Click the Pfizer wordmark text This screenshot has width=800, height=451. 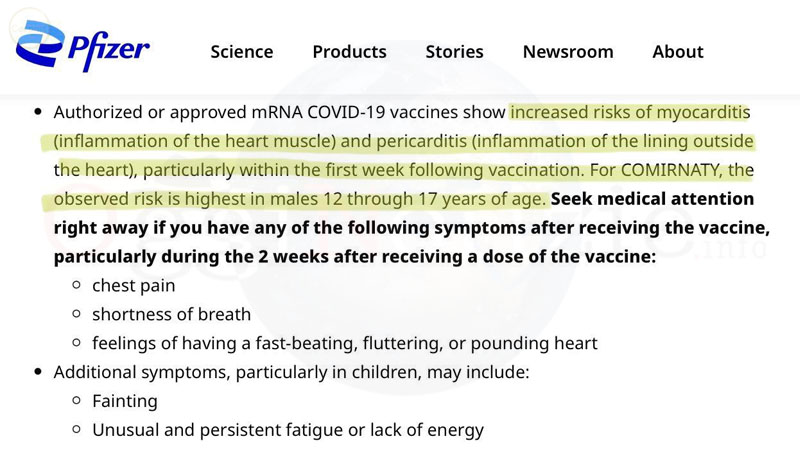110,48
